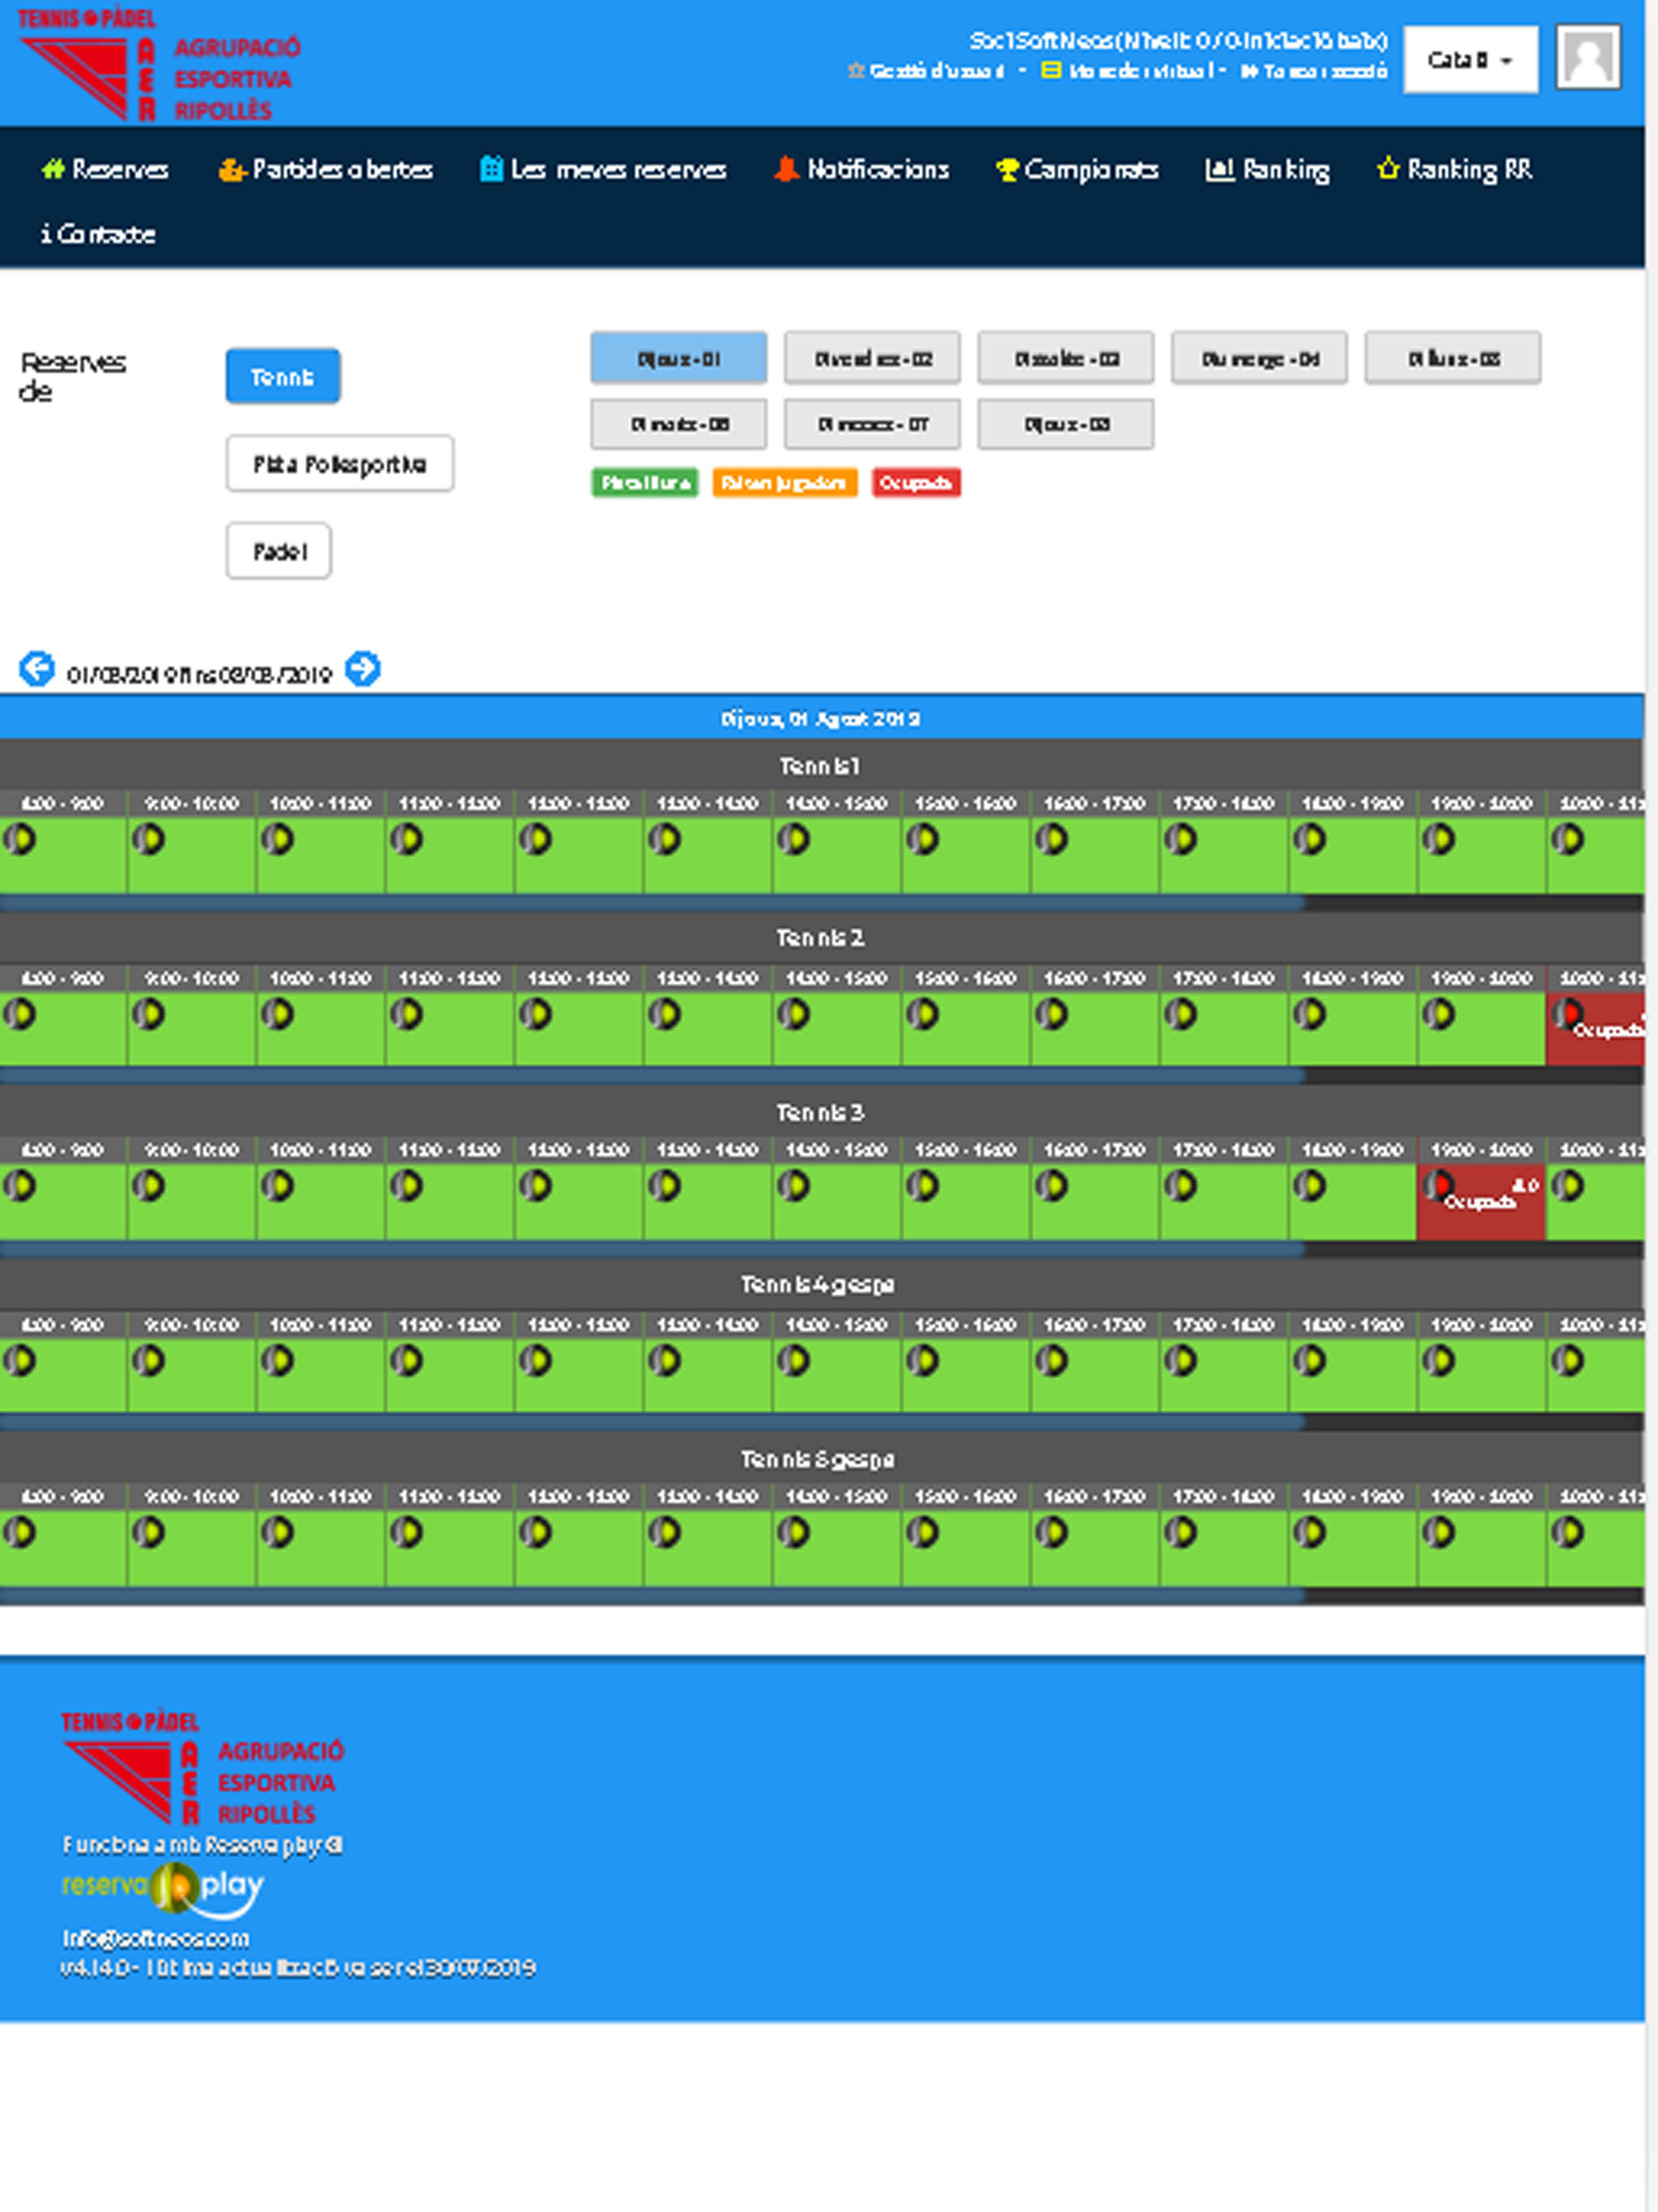The image size is (1658, 2212).
Task: Go to previous week with left arrow
Action: coord(37,668)
